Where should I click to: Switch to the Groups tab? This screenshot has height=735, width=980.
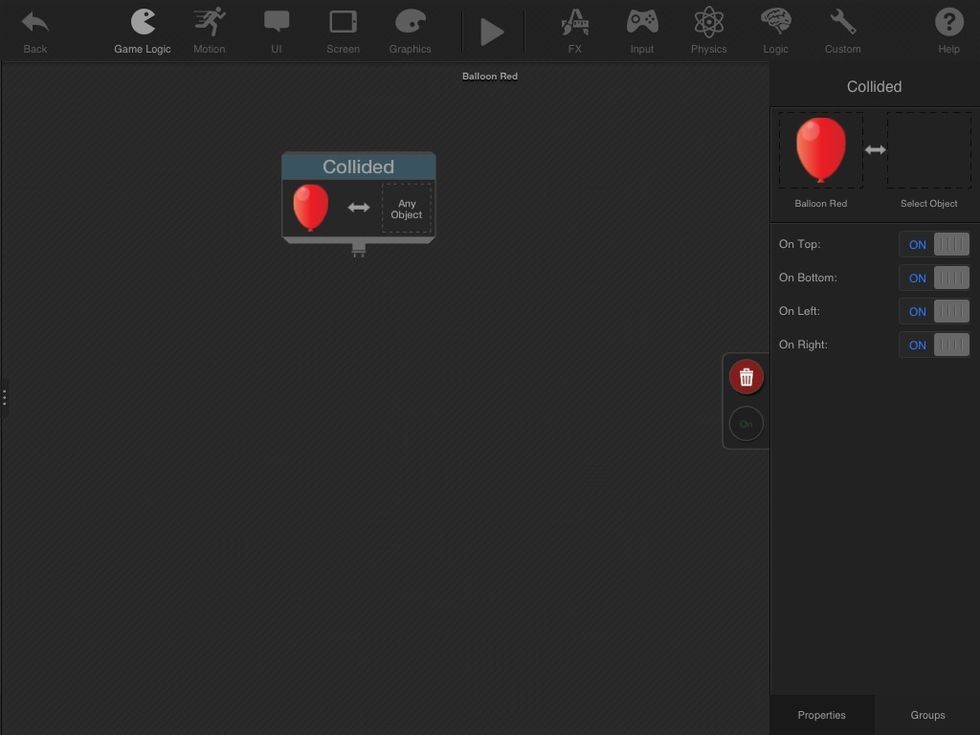click(x=927, y=714)
